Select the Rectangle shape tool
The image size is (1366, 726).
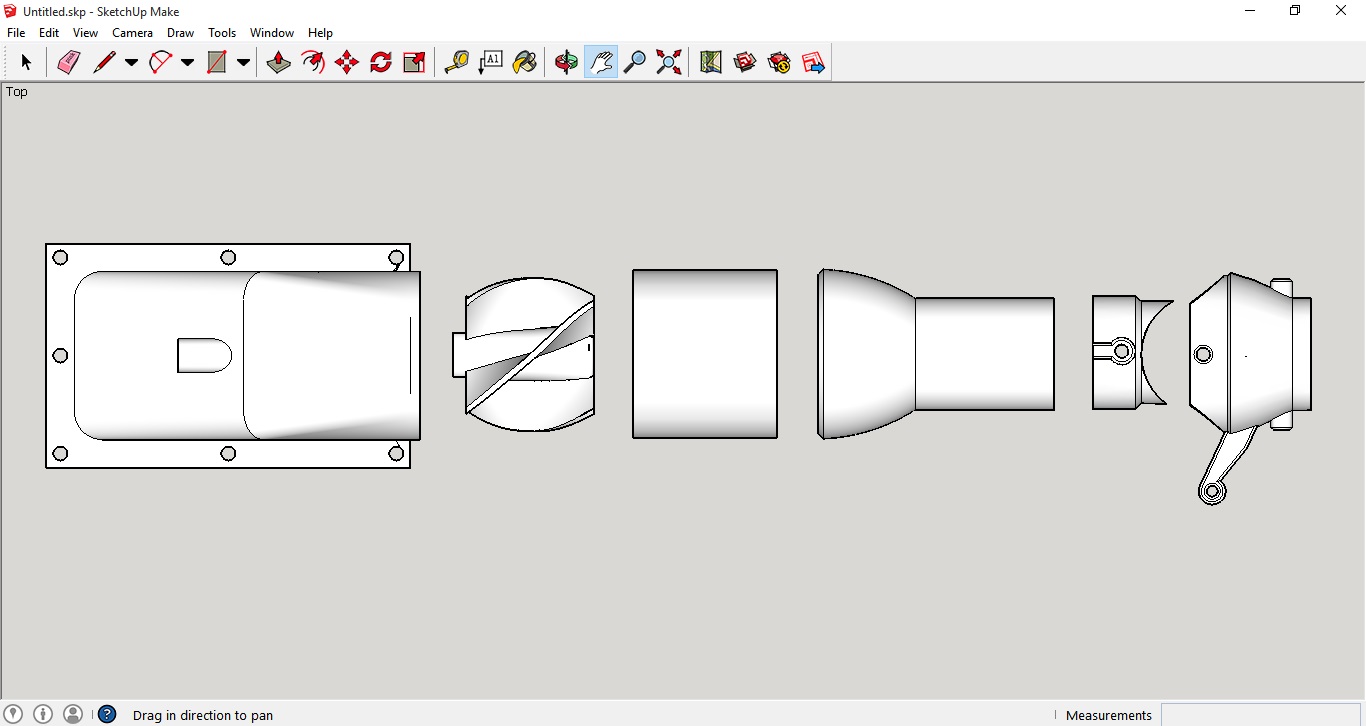pyautogui.click(x=216, y=62)
